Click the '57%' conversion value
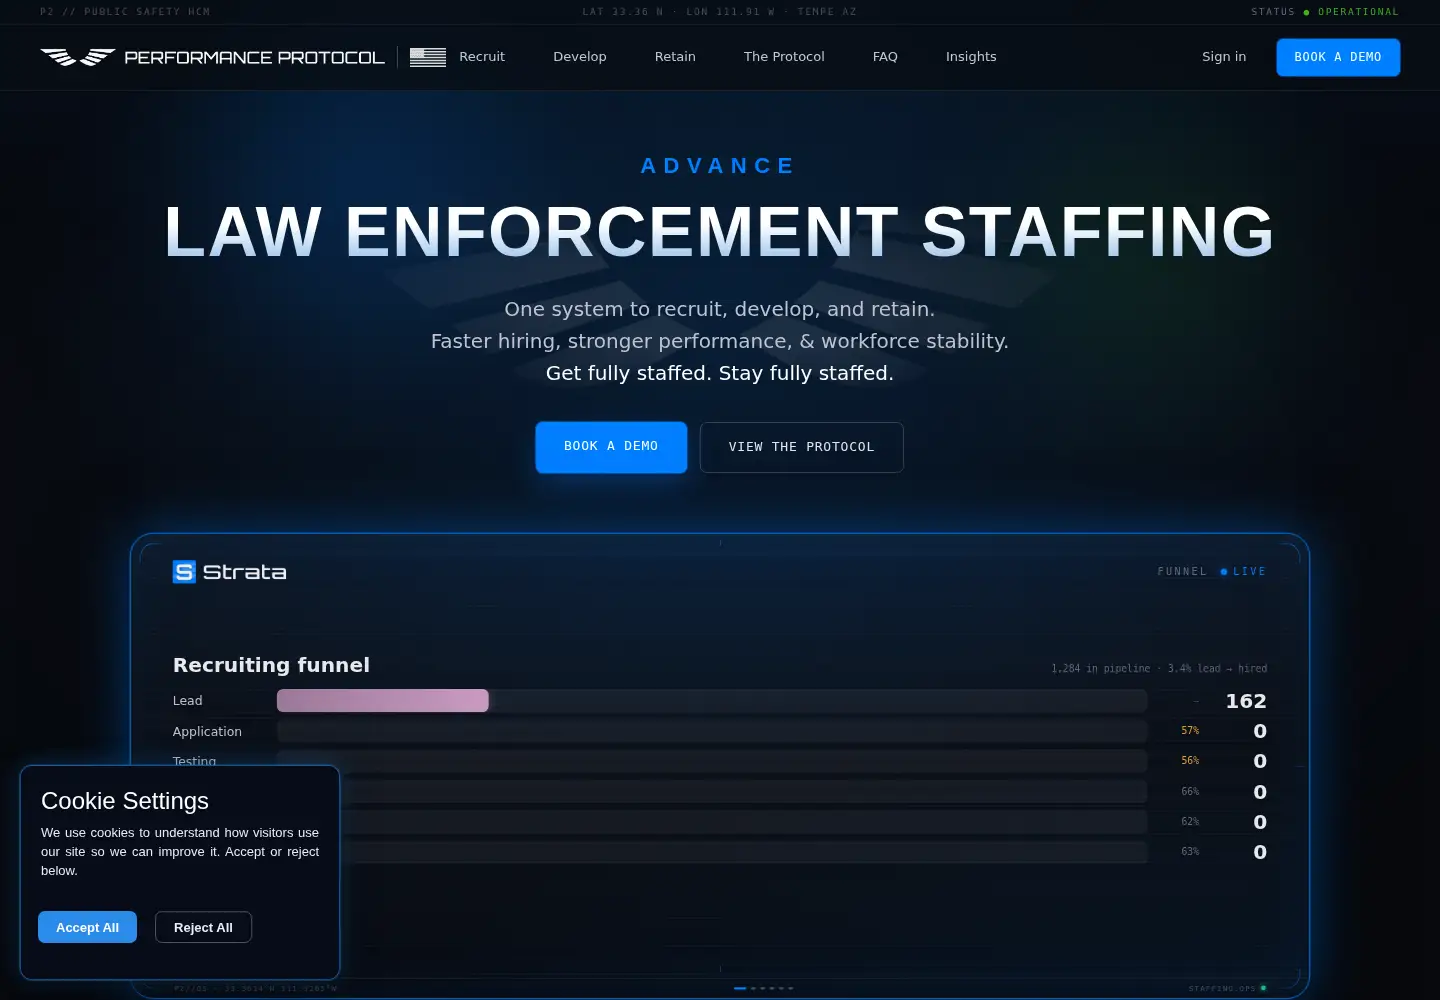 pyautogui.click(x=1190, y=731)
